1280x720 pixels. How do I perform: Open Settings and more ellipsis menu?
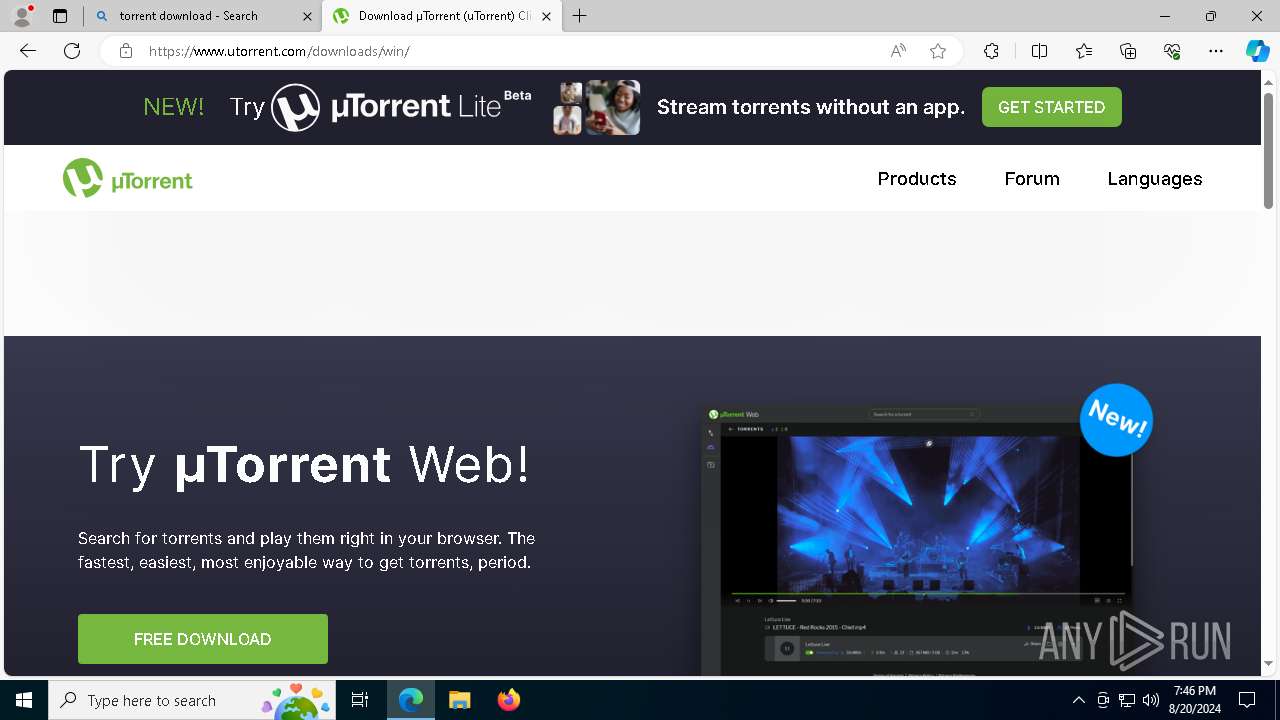(x=1216, y=51)
